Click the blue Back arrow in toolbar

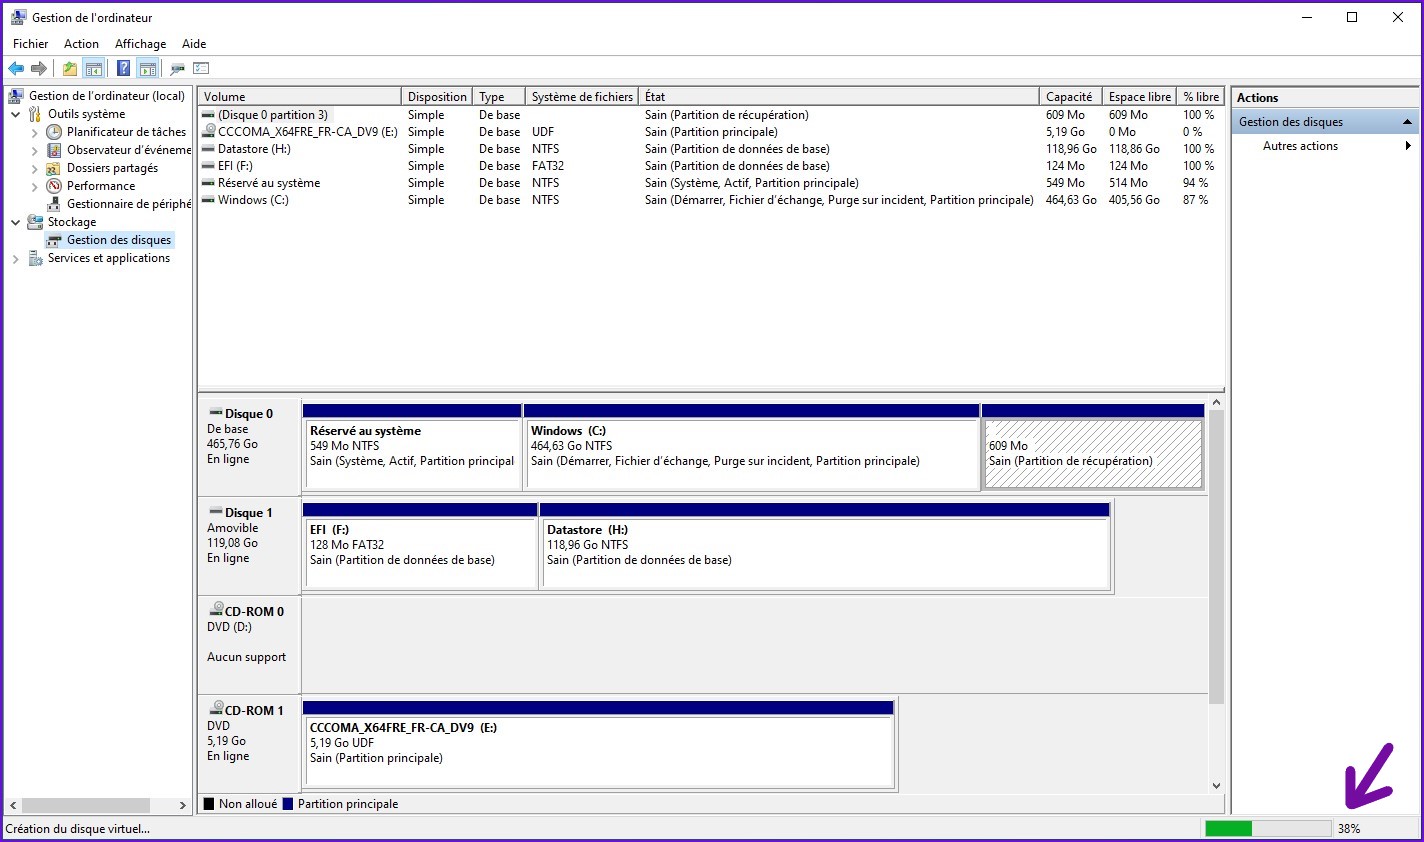(x=16, y=69)
